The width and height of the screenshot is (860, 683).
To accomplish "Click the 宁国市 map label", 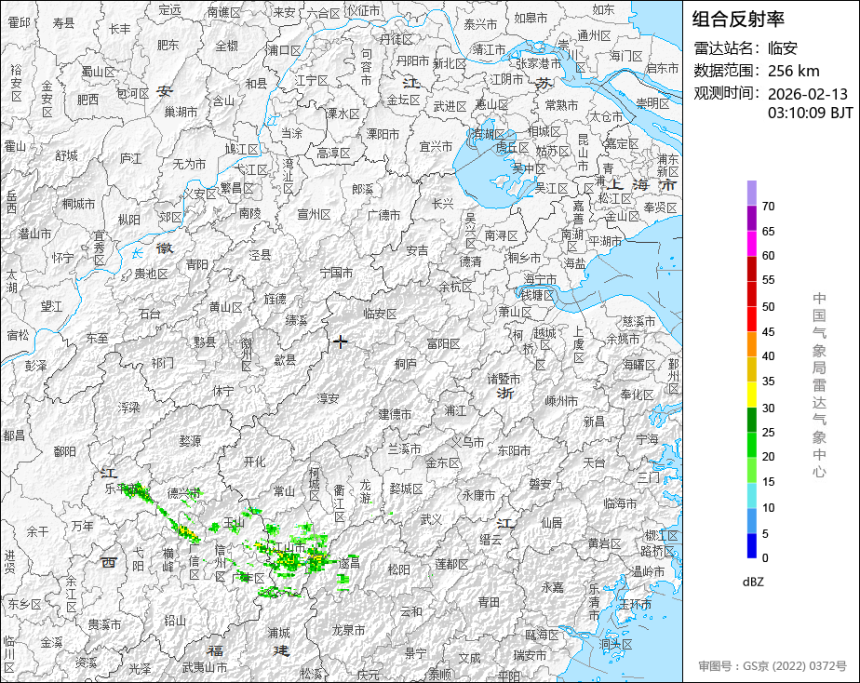I will click(x=336, y=272).
